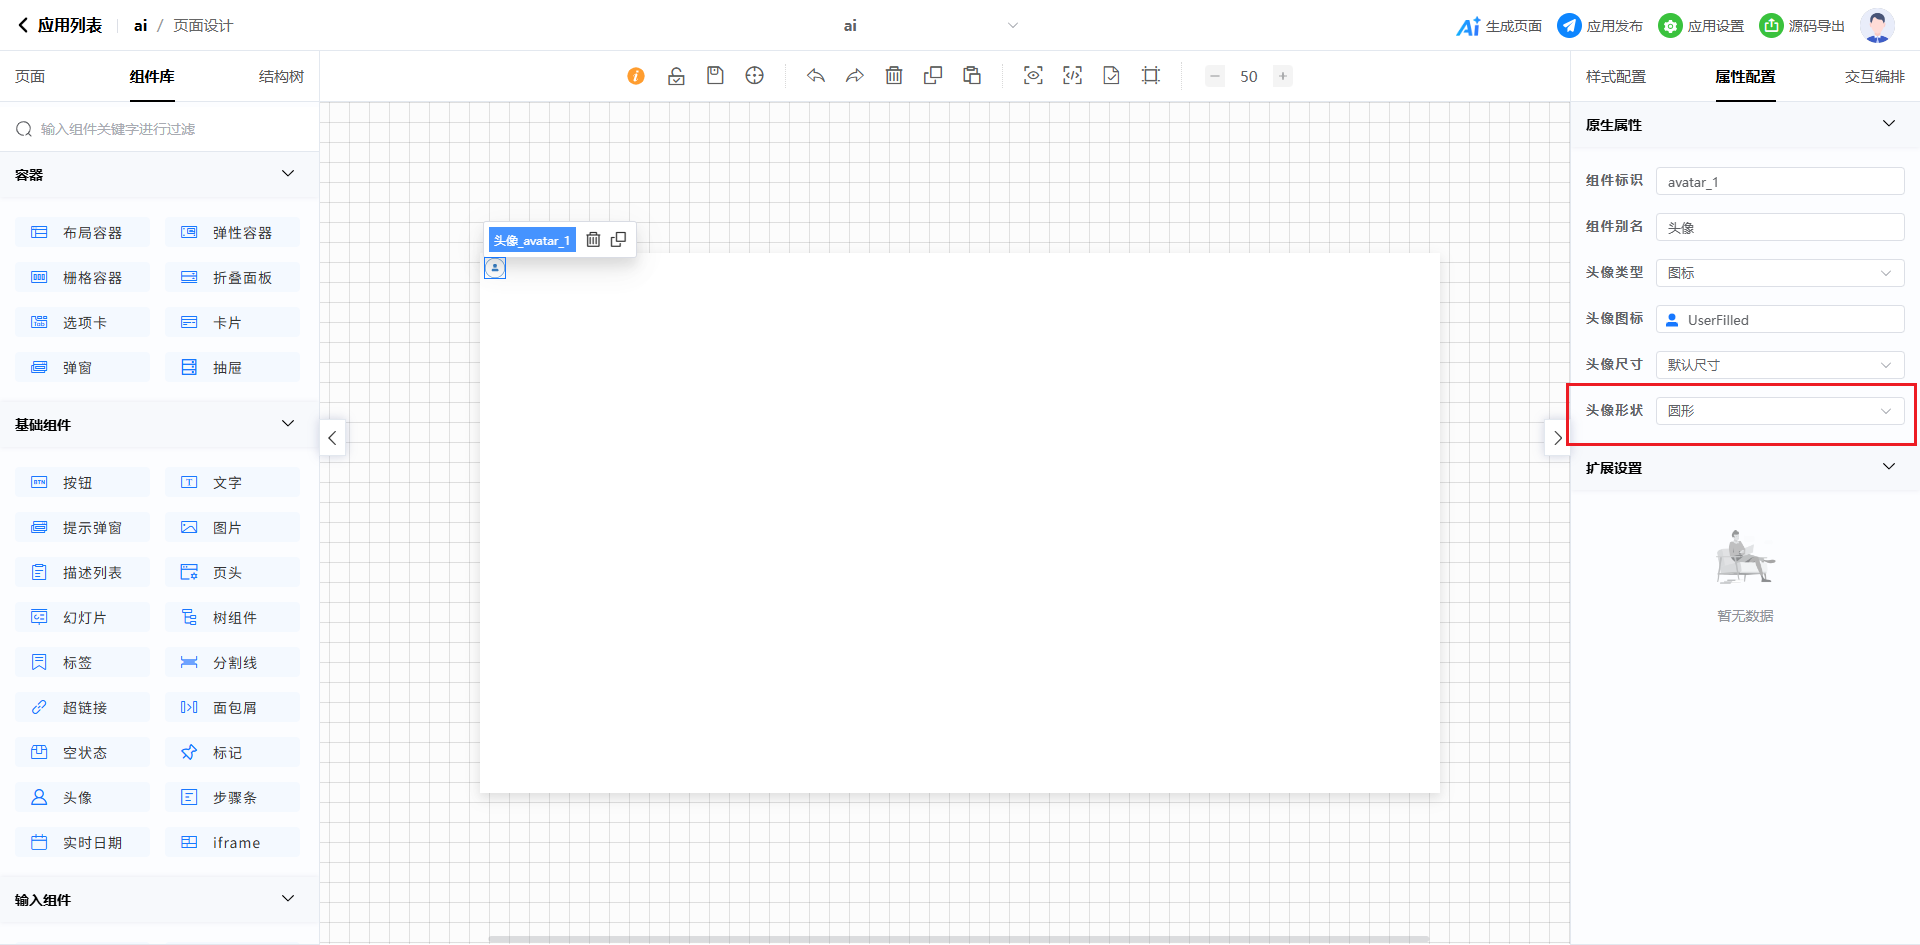This screenshot has width=1920, height=945.
Task: Click the paste clipboard icon in toolbar
Action: click(972, 76)
